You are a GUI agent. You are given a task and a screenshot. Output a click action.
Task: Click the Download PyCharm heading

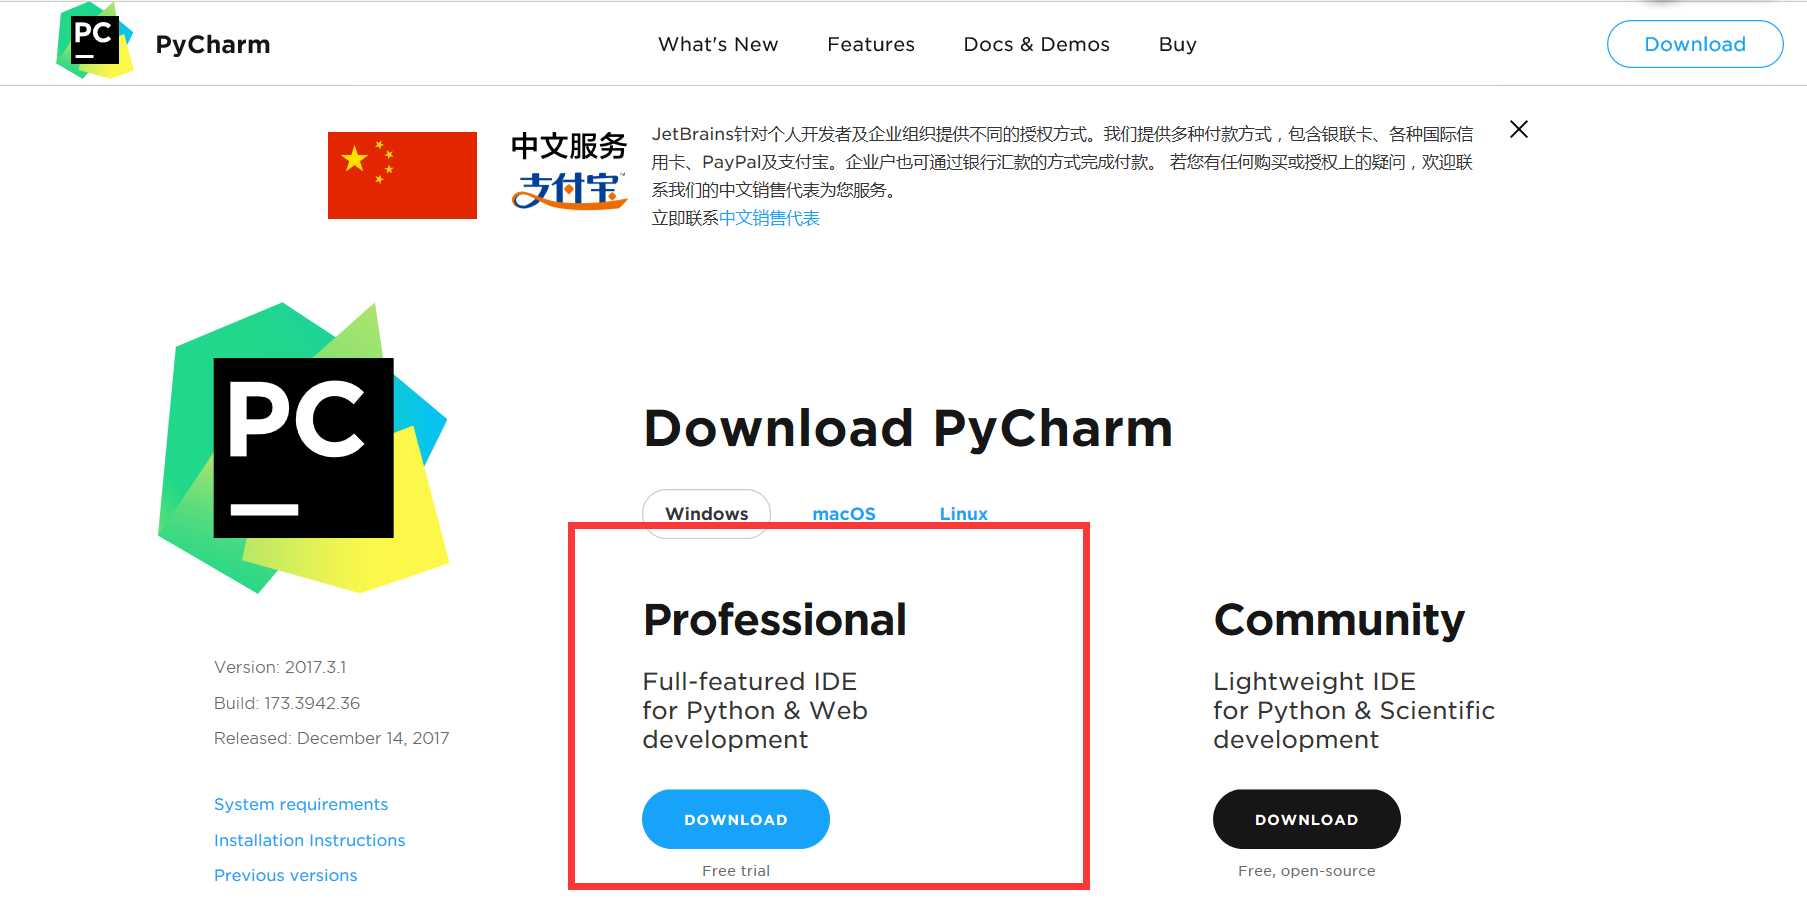[x=908, y=428]
